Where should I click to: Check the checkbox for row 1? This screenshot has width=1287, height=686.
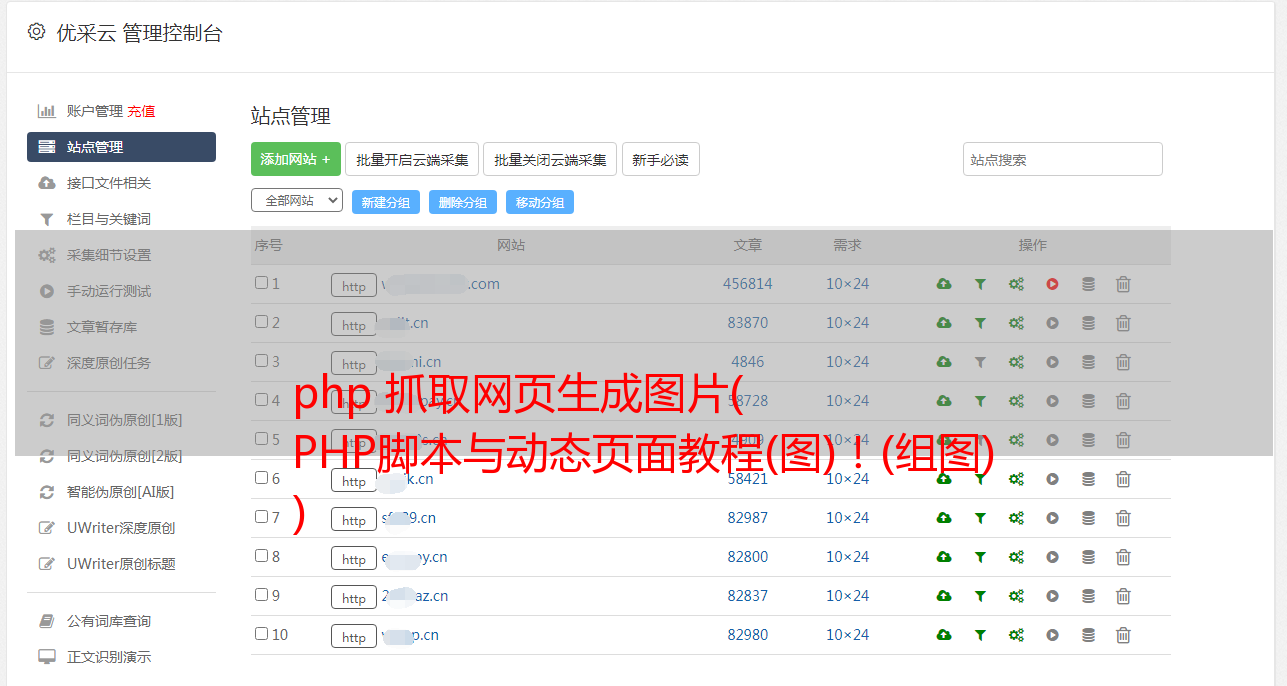click(x=261, y=283)
